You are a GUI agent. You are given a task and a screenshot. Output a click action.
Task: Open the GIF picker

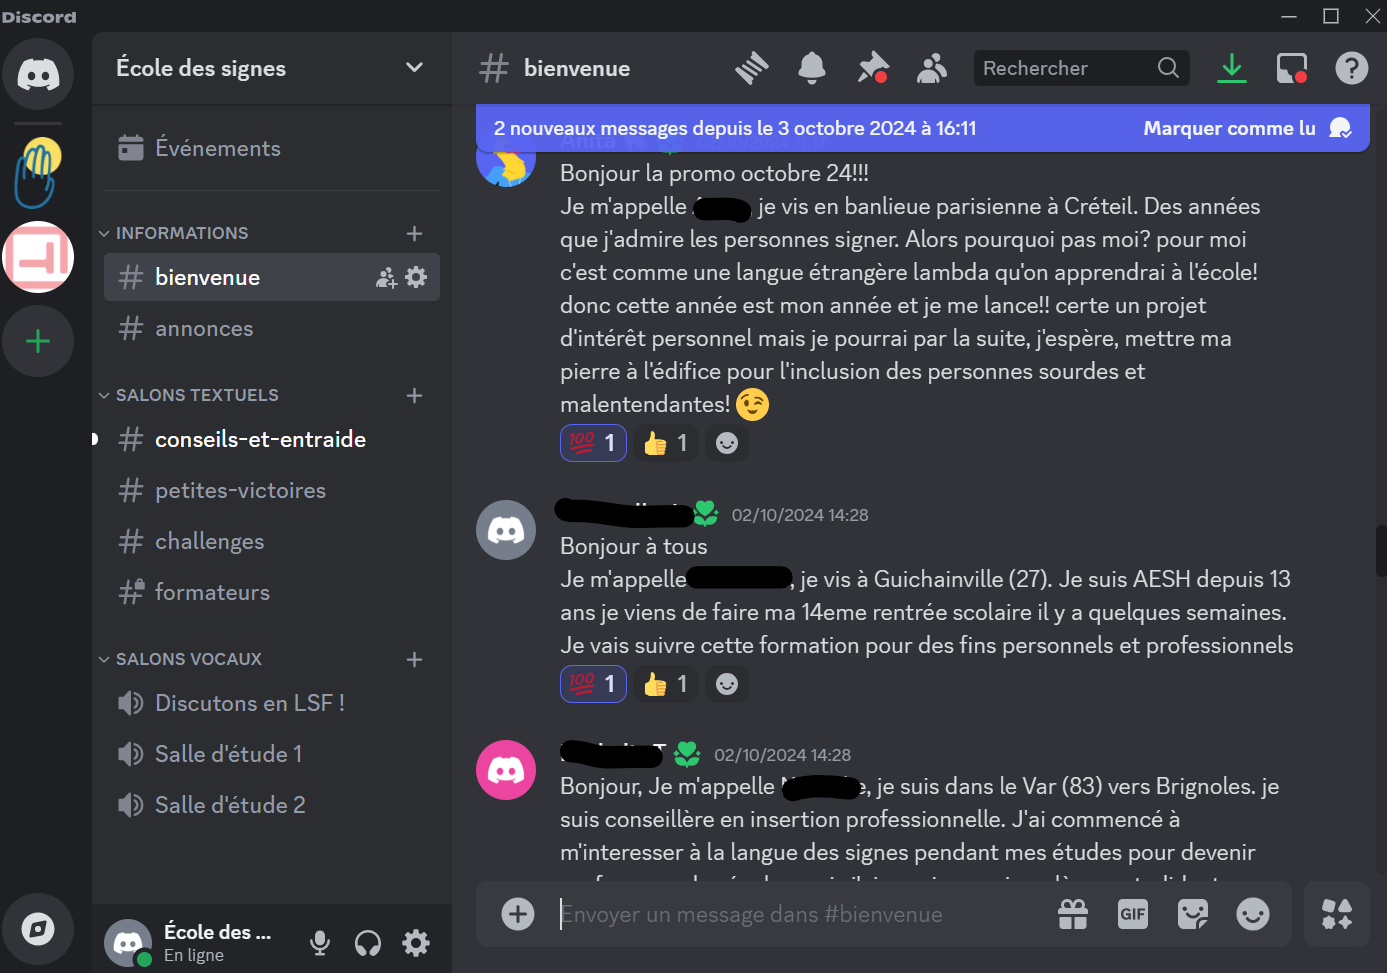(1133, 914)
